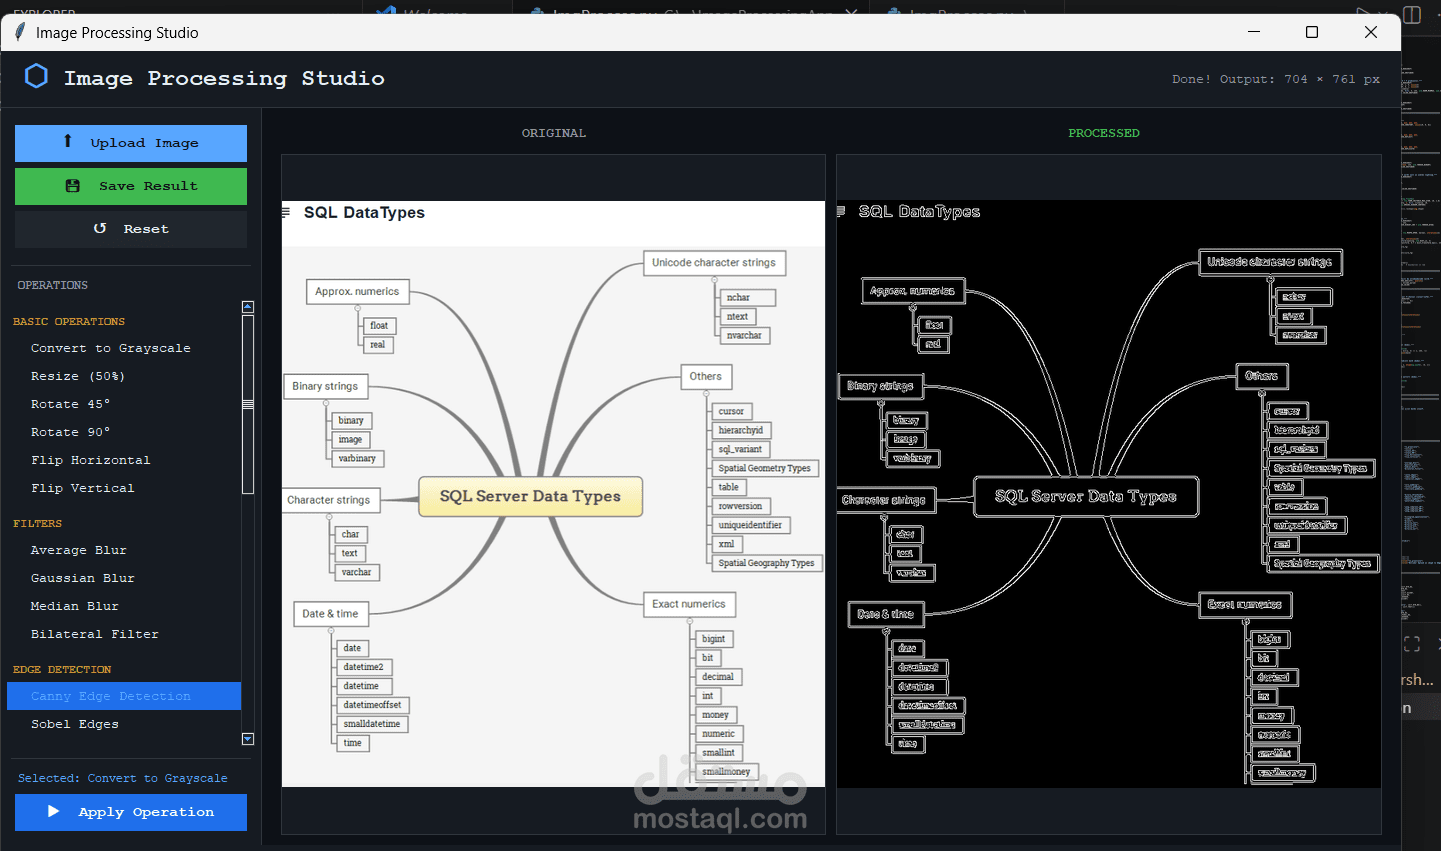Image resolution: width=1441 pixels, height=851 pixels.
Task: Choose Rotate 45° from the operations list
Action: click(124, 404)
